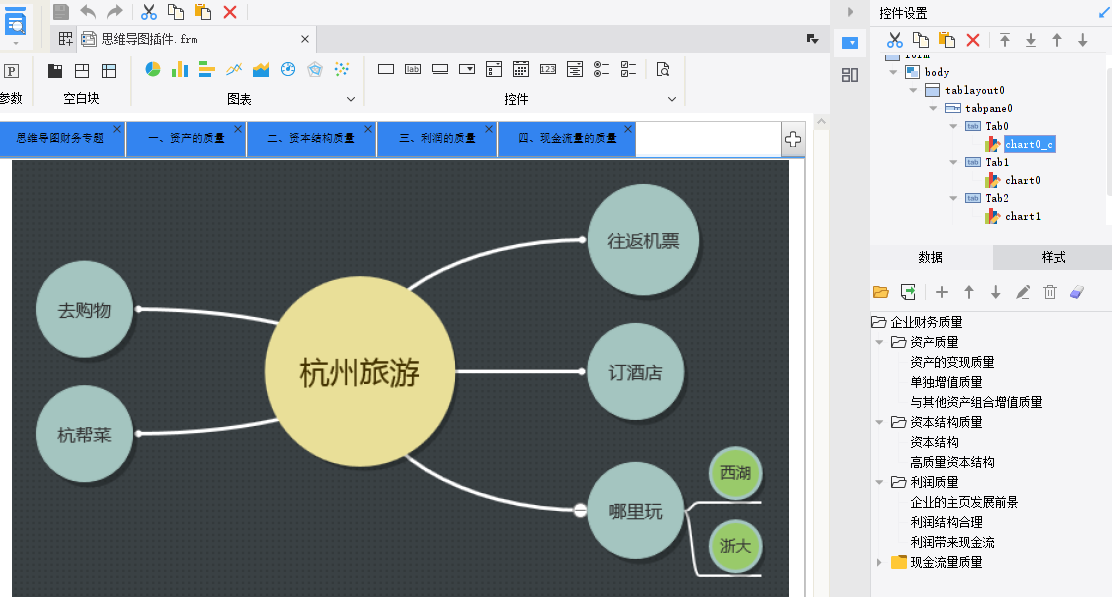This screenshot has height=597, width=1112.
Task: Insert a date picker widget
Action: point(520,69)
